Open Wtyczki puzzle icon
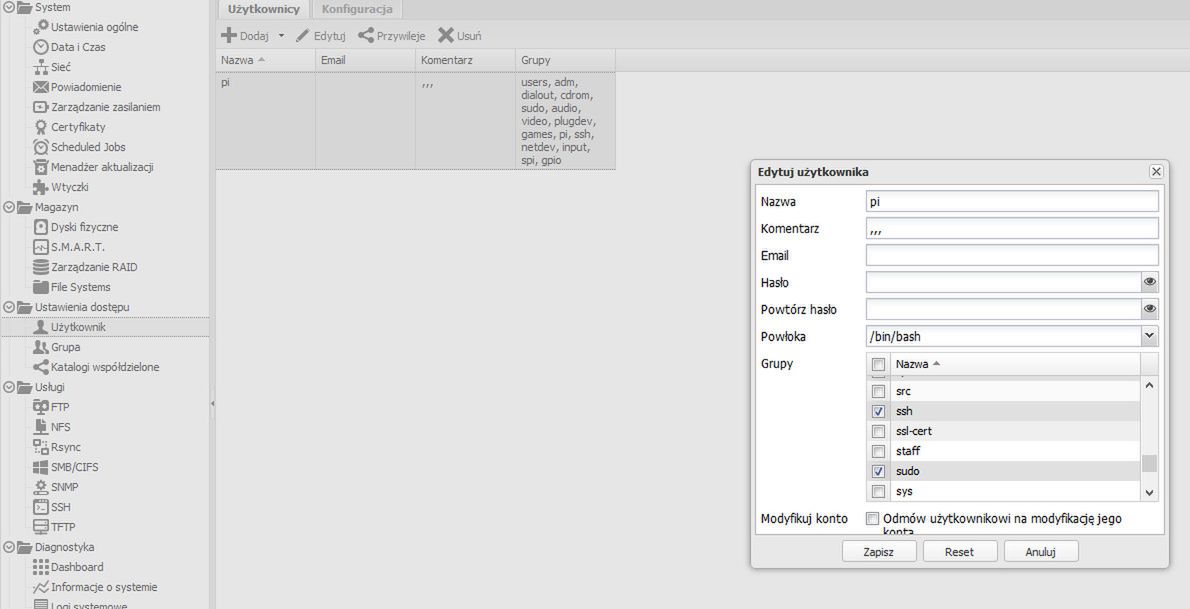The image size is (1190, 609). point(40,187)
